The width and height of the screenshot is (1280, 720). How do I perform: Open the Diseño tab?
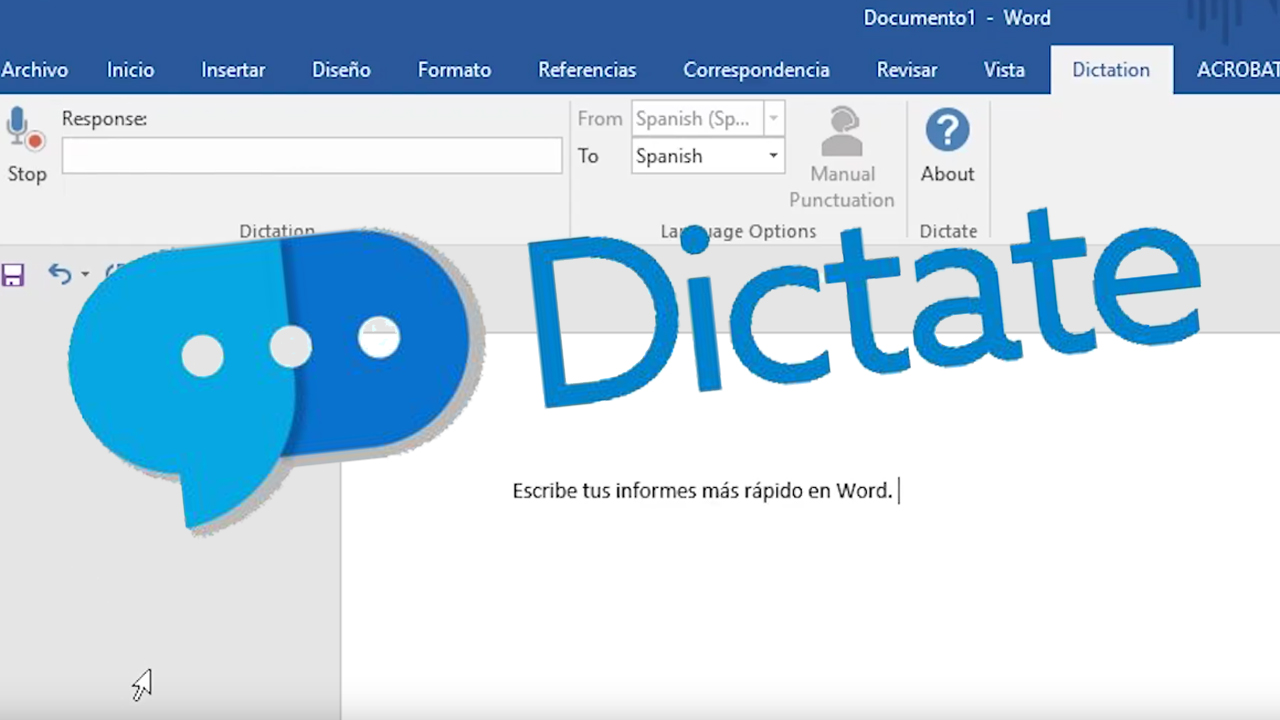[x=341, y=70]
